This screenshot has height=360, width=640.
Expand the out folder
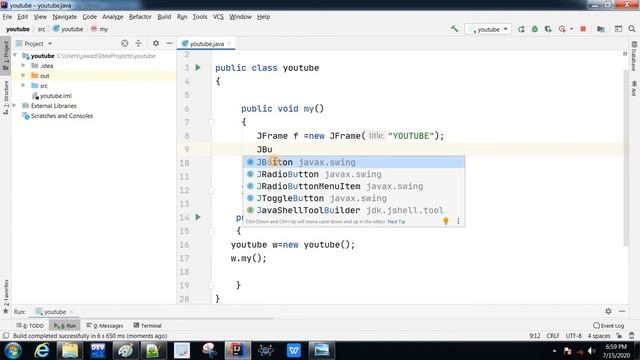click(24, 76)
